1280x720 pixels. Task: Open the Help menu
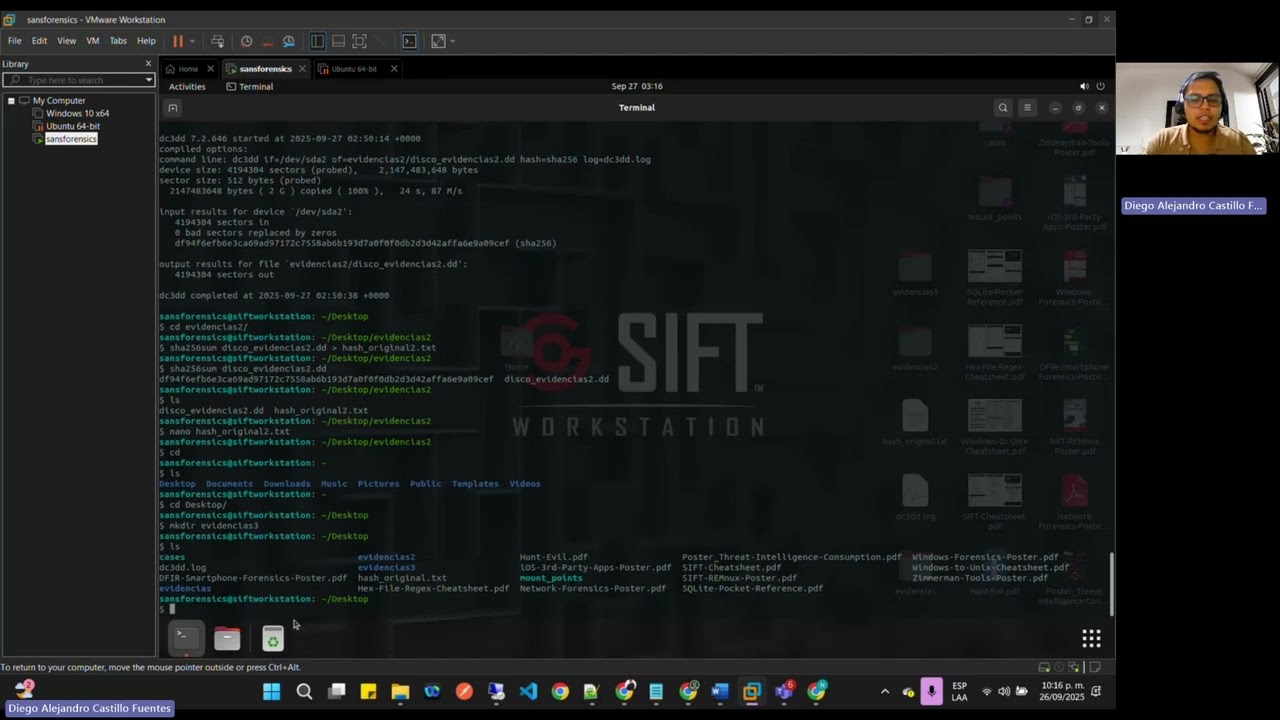click(146, 41)
